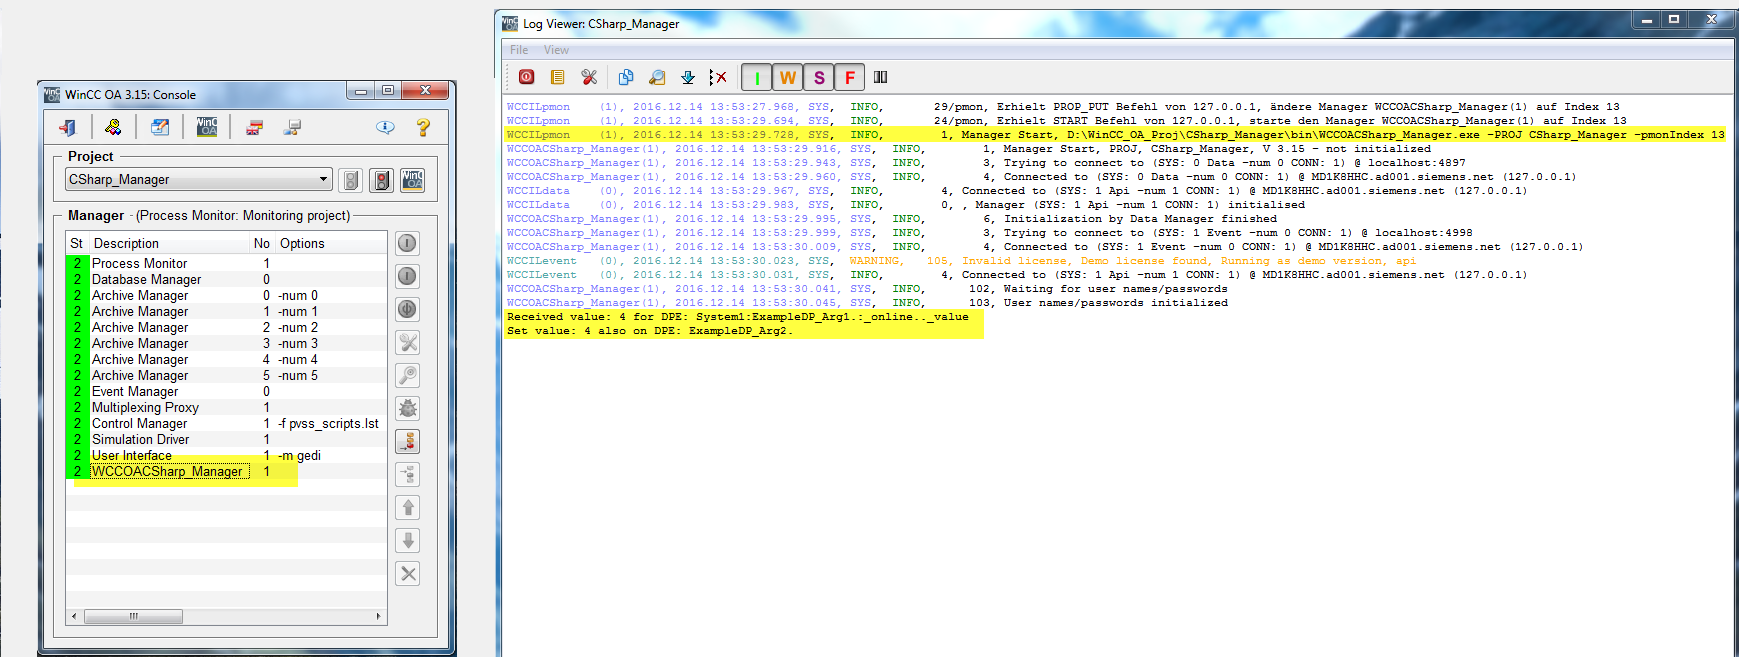1739x657 pixels.
Task: Open the CSharp_Manager project dropdown
Action: pyautogui.click(x=198, y=179)
